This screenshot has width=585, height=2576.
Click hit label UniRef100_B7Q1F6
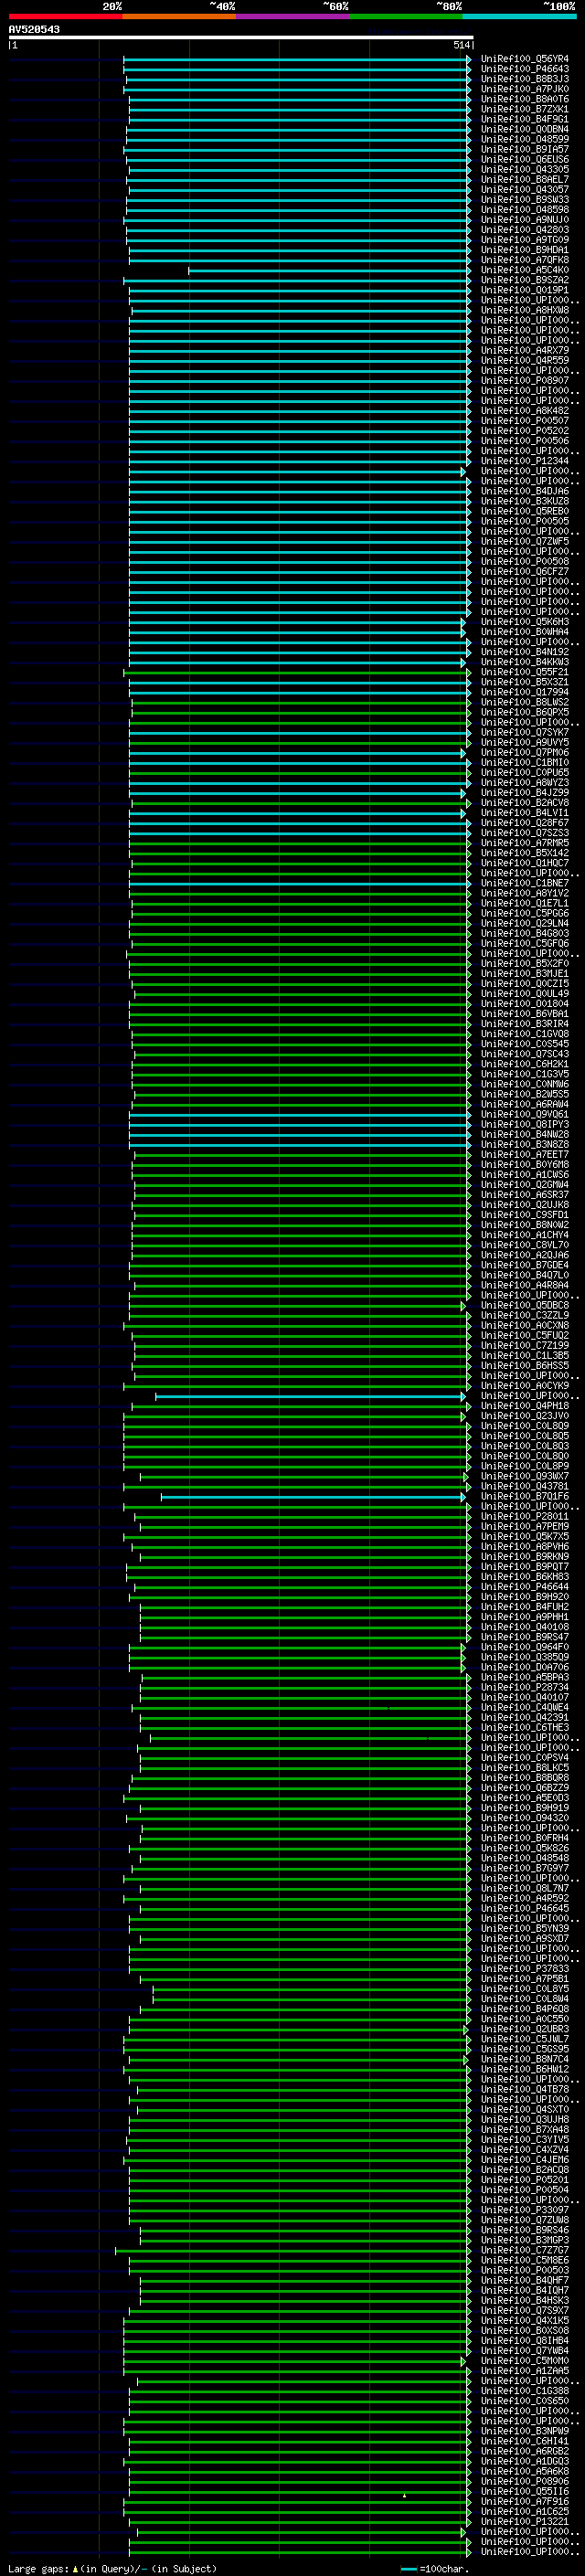tap(525, 1497)
